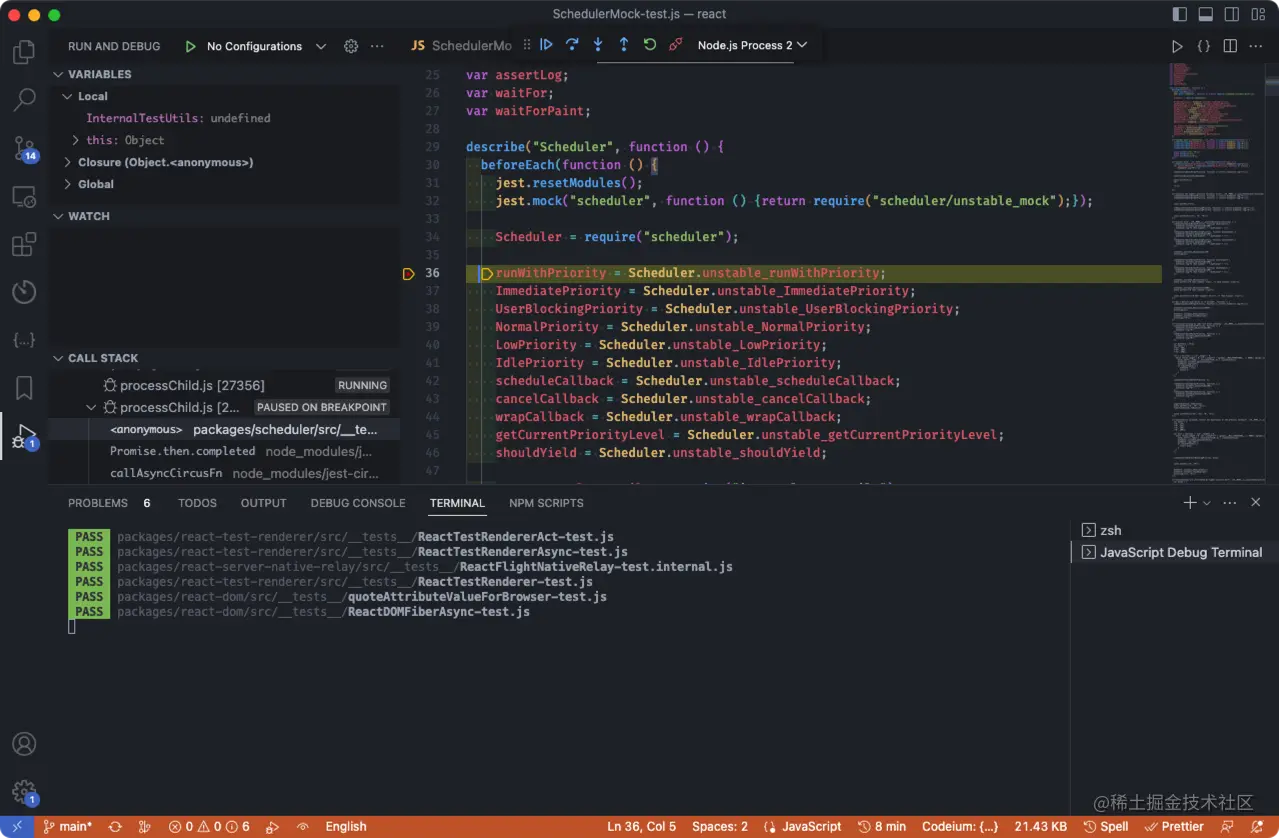This screenshot has width=1279, height=838.
Task: Click Step Into in the debug toolbar
Action: [x=598, y=45]
